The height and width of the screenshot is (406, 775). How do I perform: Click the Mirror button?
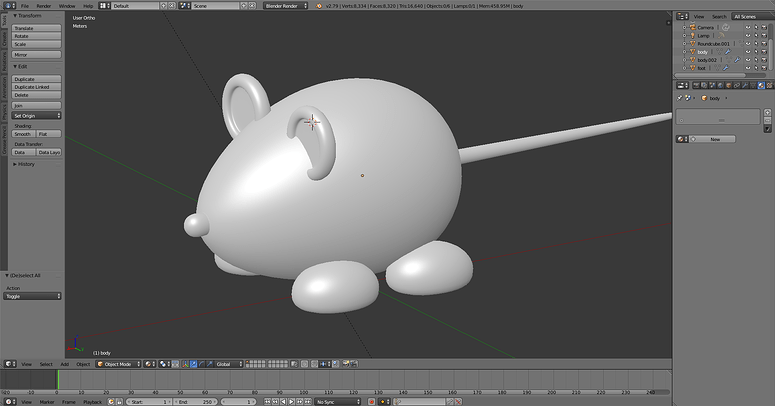pyautogui.click(x=36, y=54)
